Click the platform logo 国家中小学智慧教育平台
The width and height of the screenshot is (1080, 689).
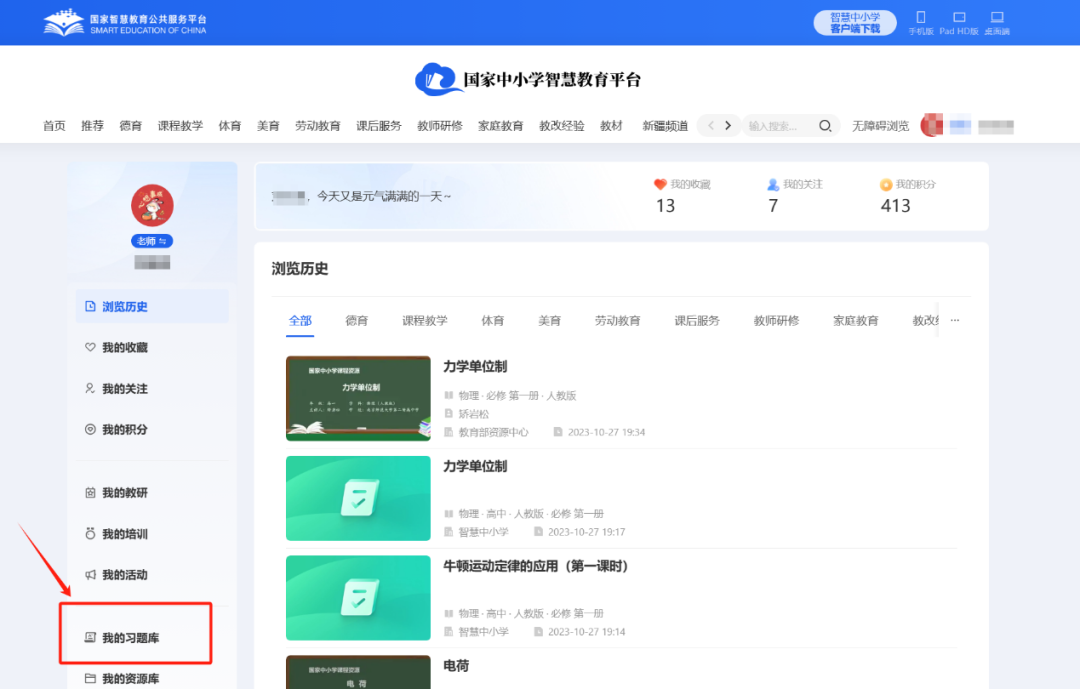pyautogui.click(x=528, y=80)
